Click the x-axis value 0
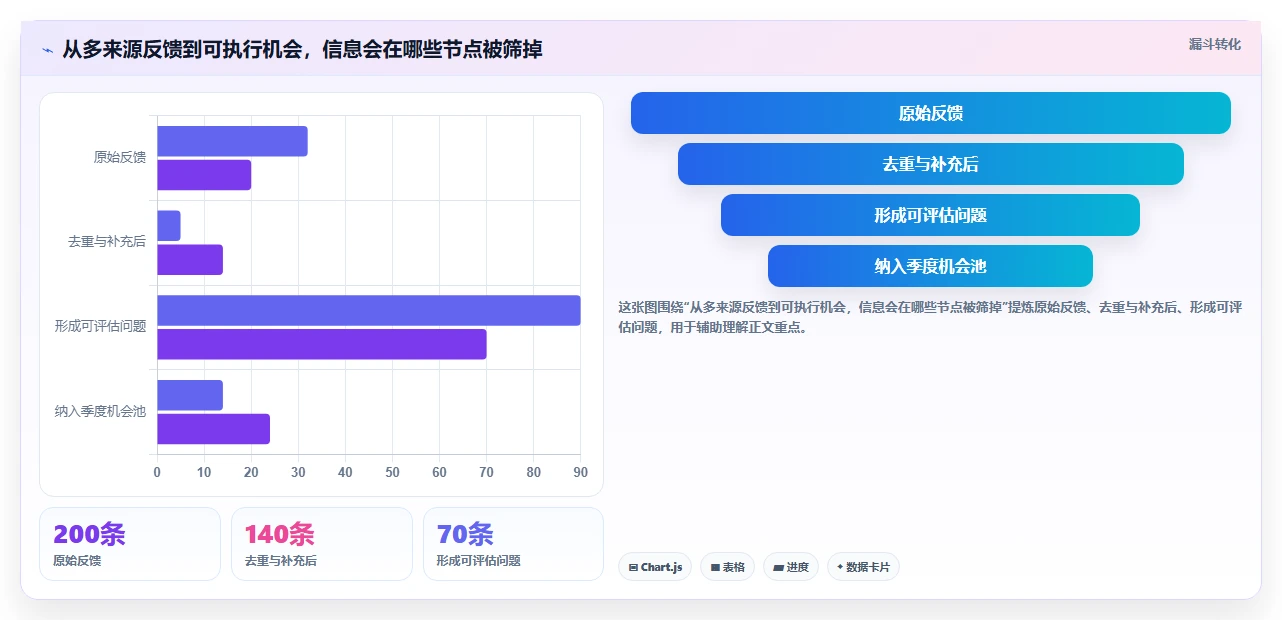 click(157, 472)
